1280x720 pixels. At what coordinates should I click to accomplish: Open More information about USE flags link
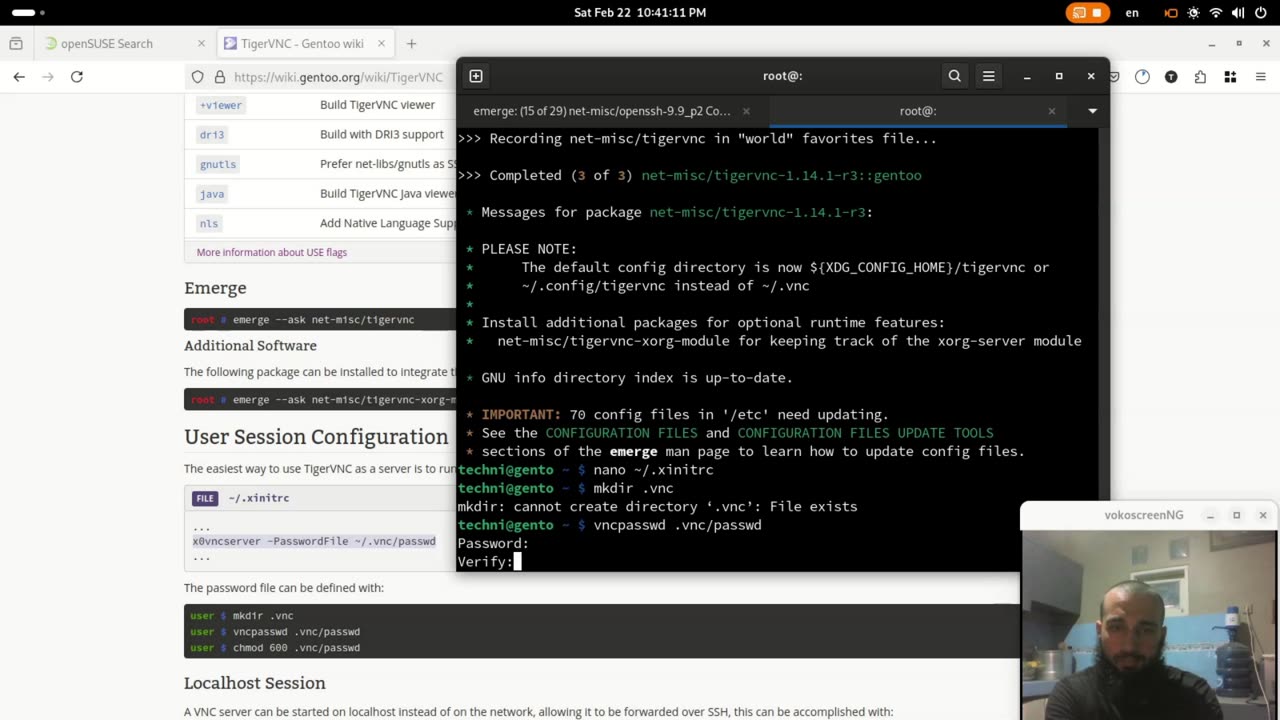(x=272, y=252)
